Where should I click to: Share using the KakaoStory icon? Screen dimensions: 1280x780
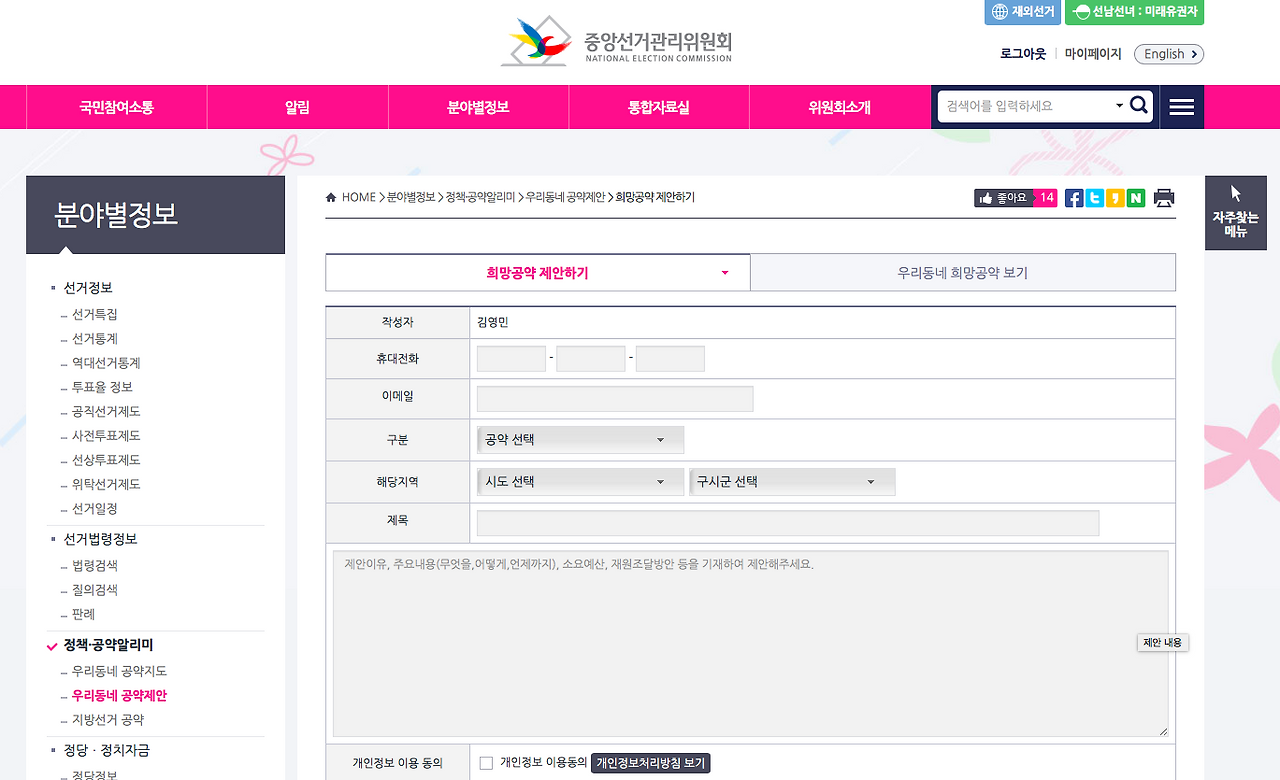click(x=1115, y=197)
